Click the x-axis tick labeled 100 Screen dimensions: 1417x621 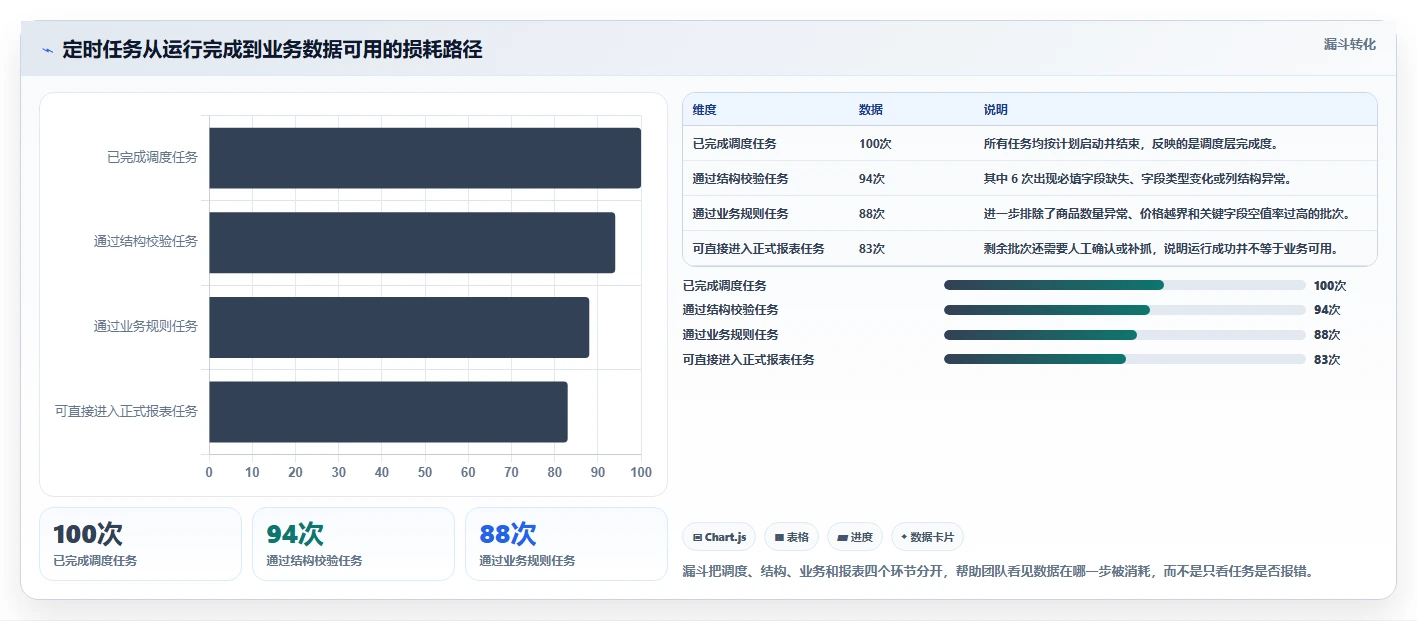point(641,472)
